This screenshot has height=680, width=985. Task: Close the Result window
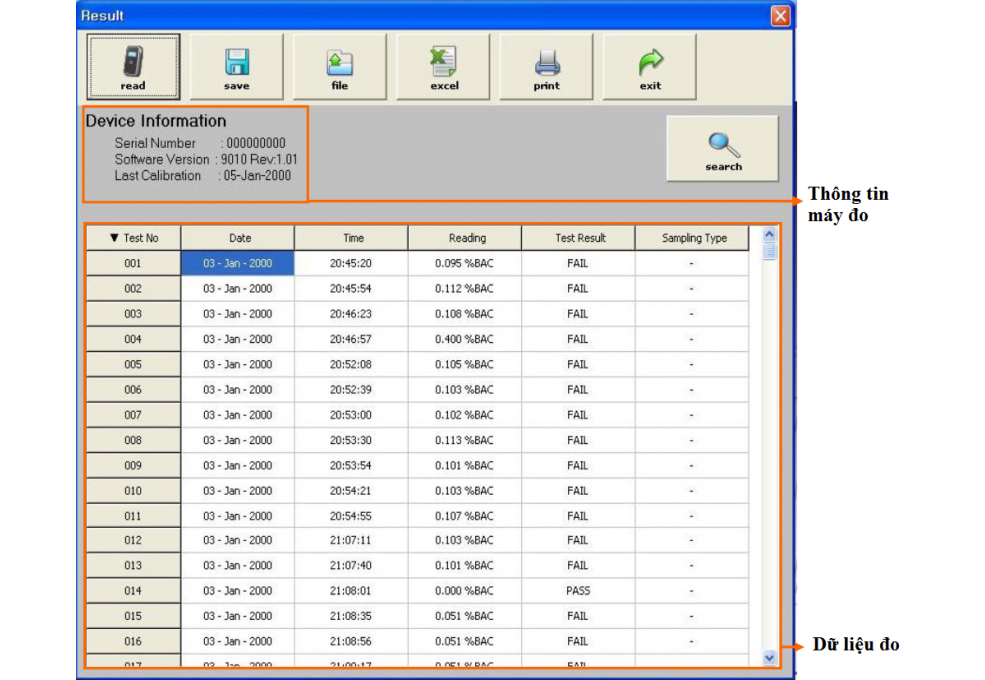point(780,16)
